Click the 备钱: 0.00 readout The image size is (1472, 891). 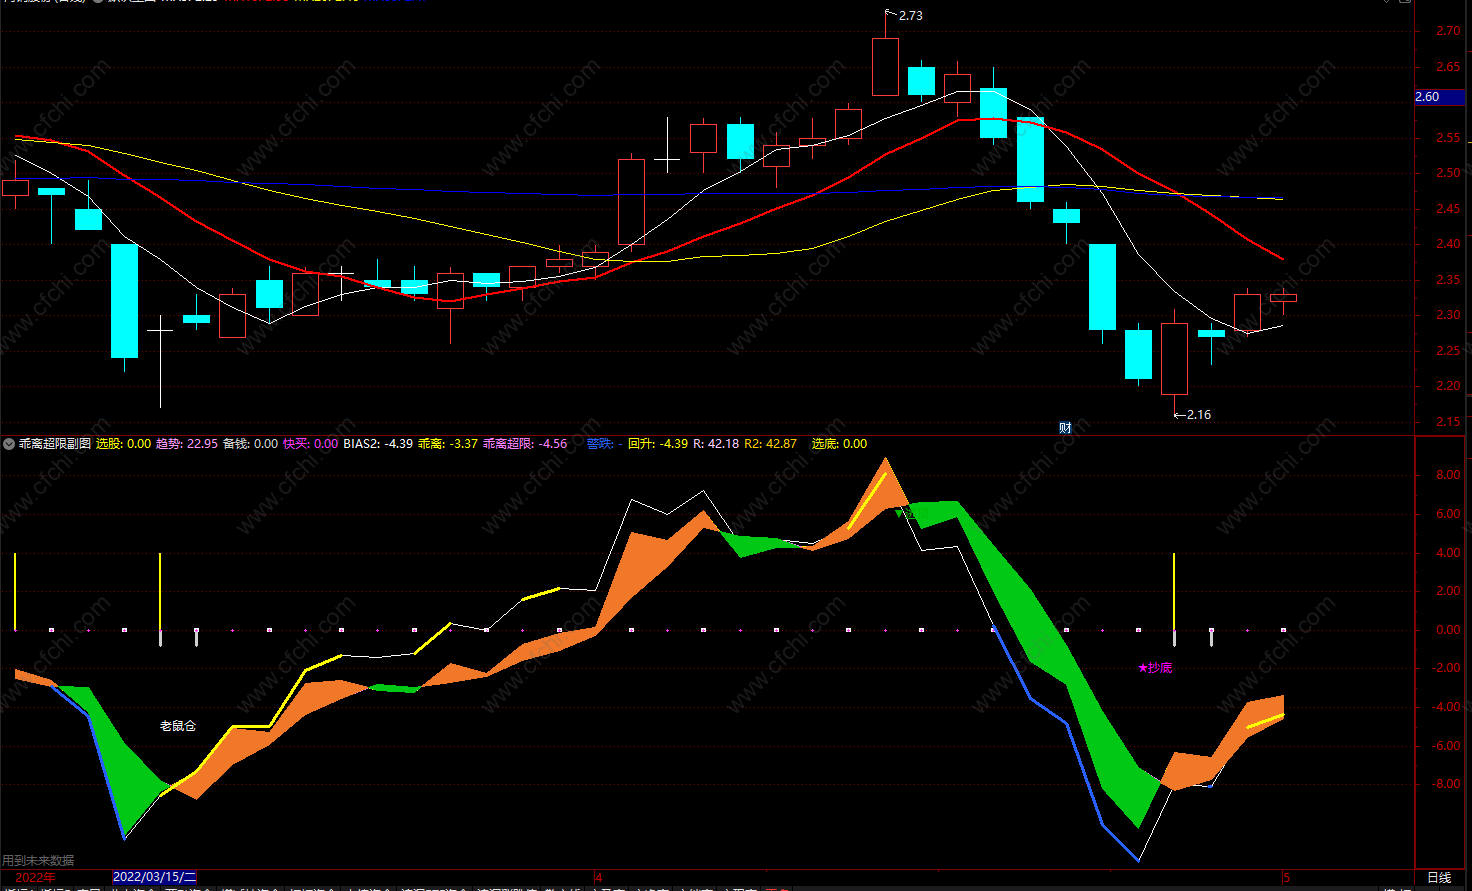(x=250, y=444)
